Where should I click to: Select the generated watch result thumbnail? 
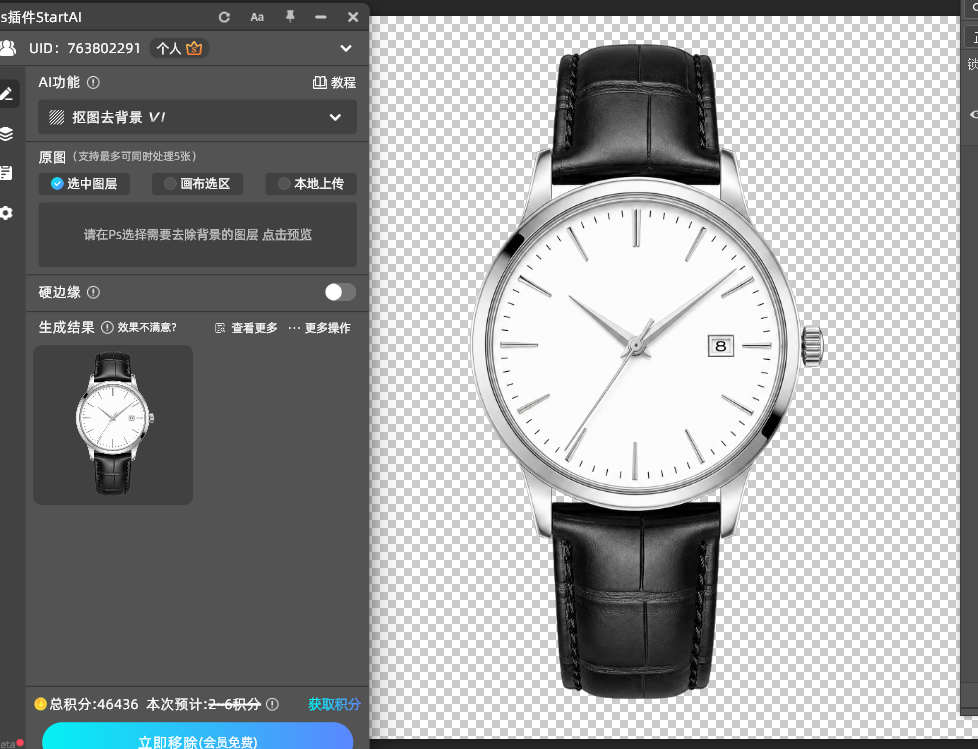tap(113, 425)
